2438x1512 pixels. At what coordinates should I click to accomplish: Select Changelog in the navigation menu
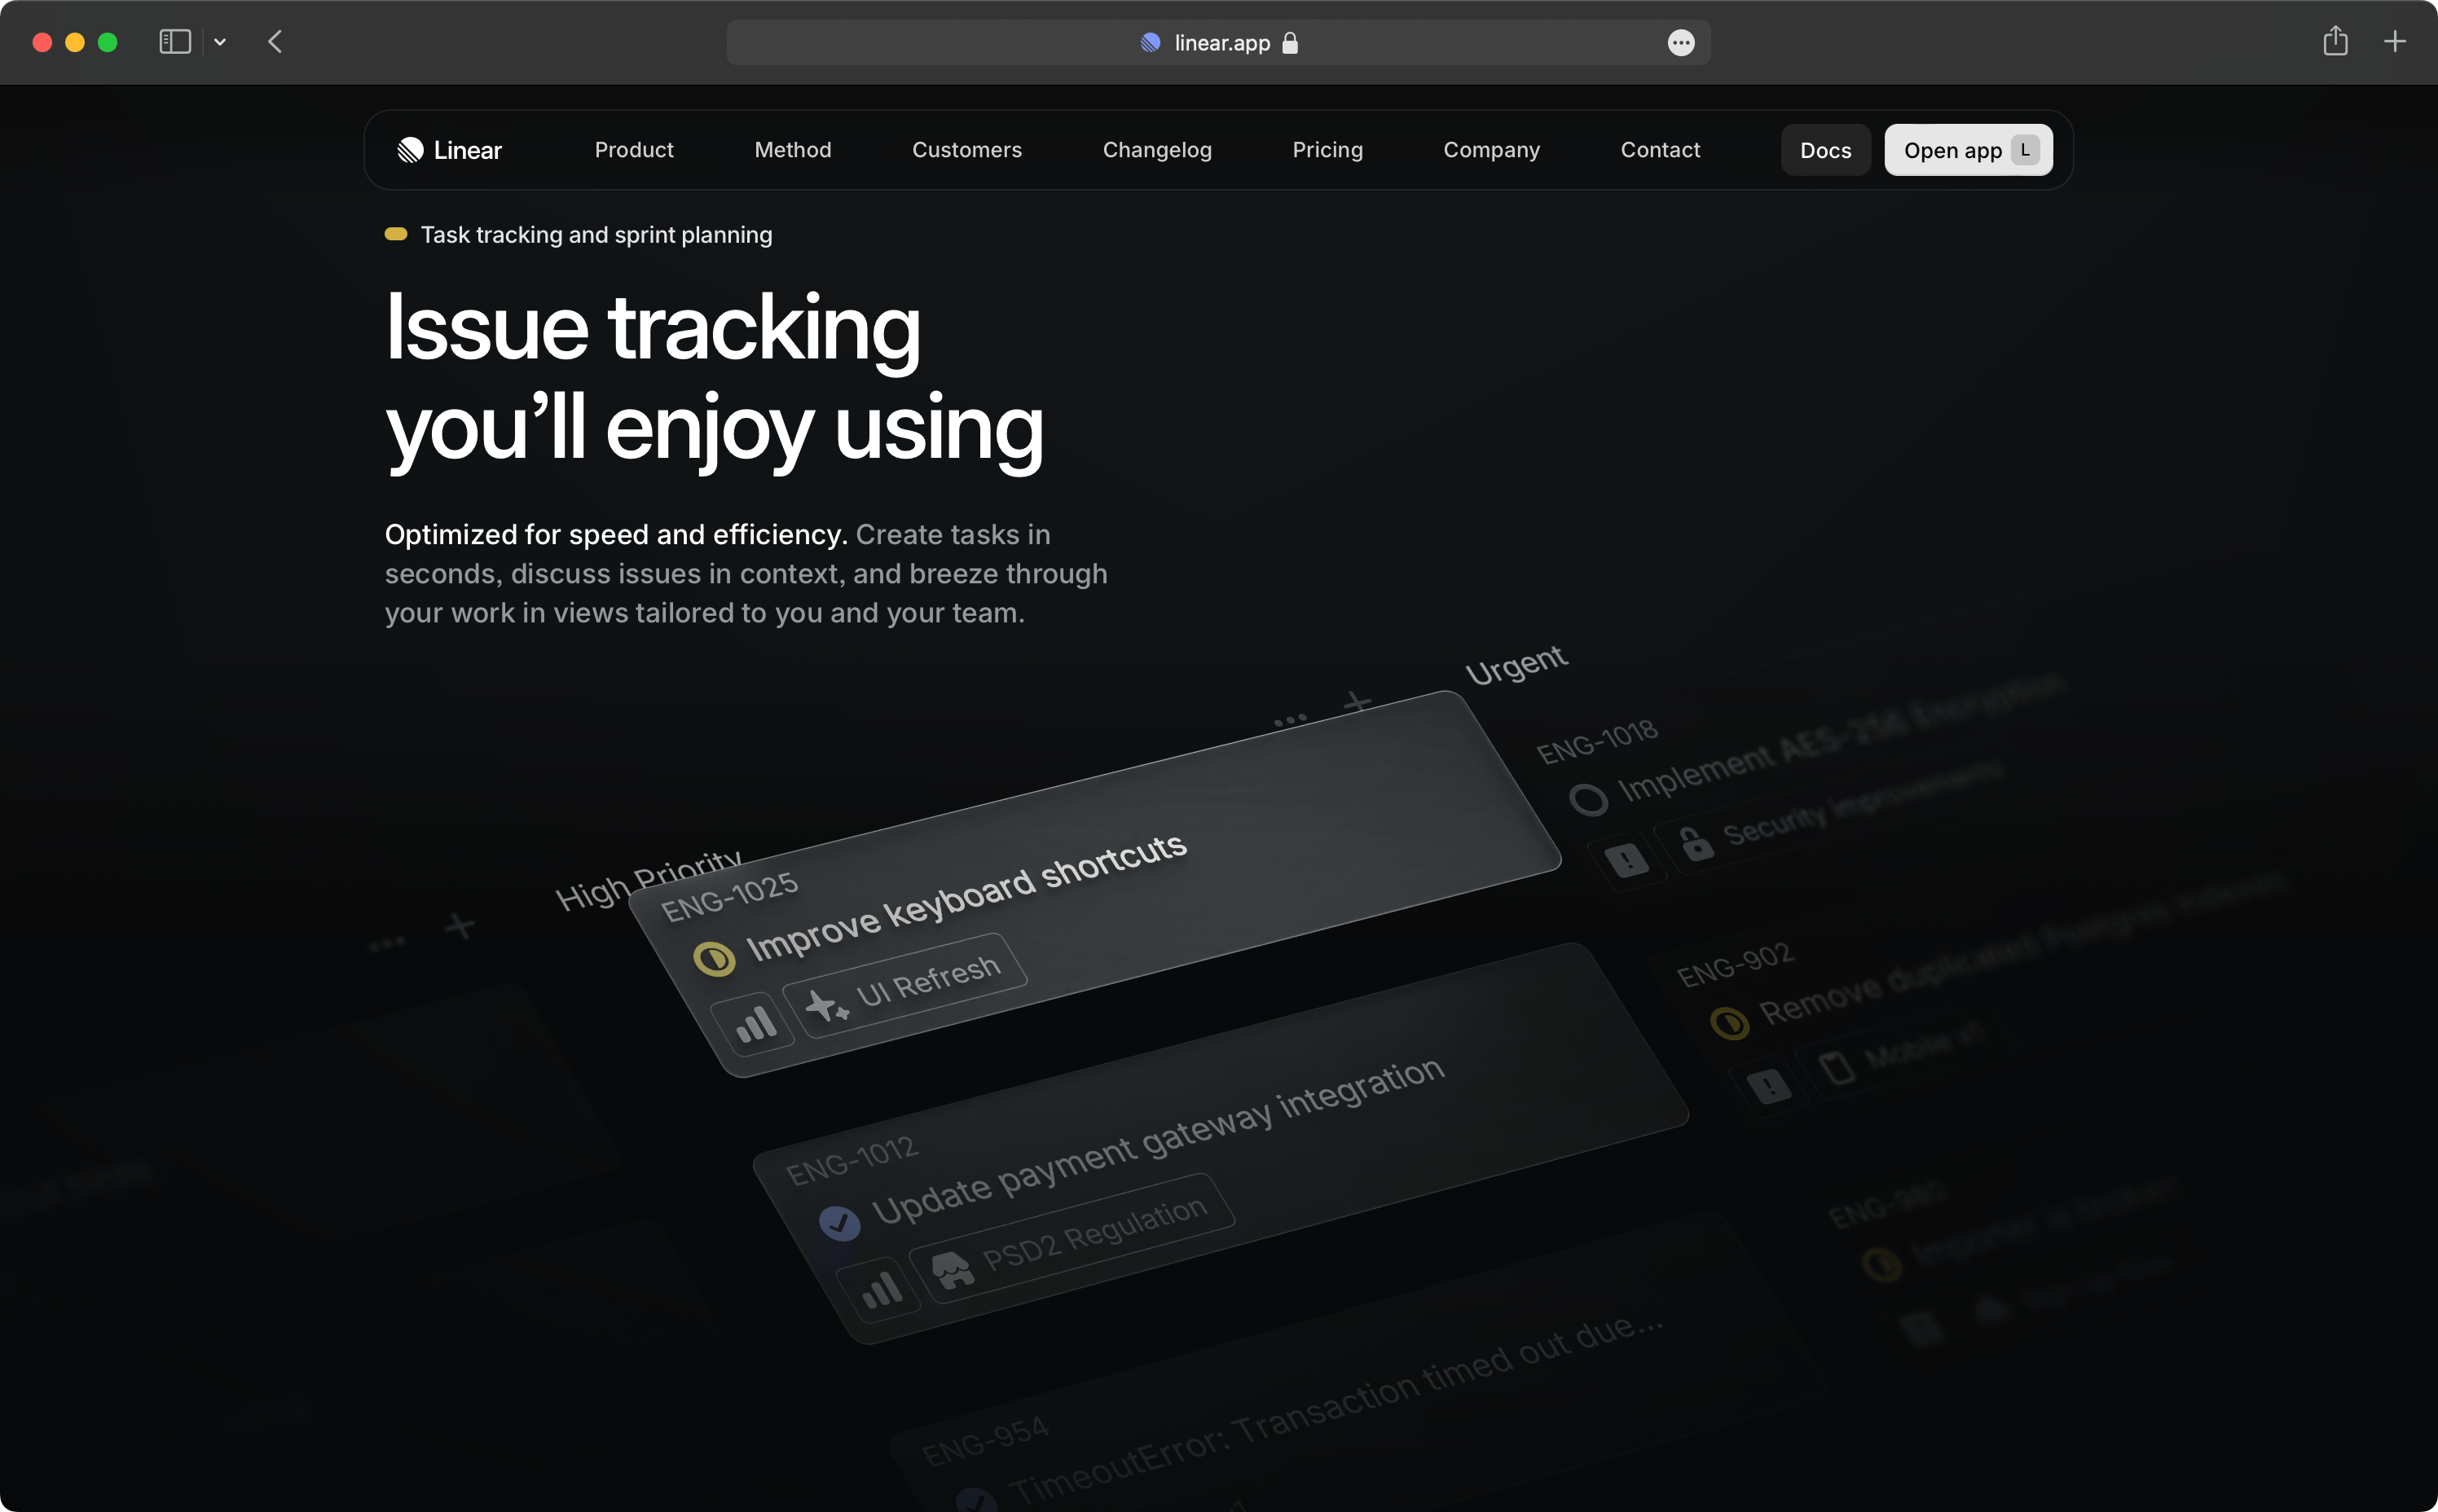[x=1156, y=149]
